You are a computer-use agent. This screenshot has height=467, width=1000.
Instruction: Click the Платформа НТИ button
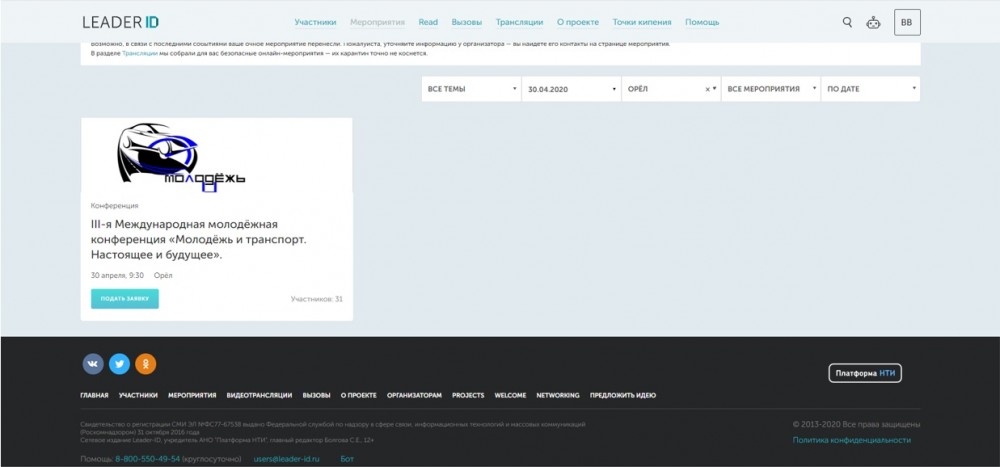(x=866, y=373)
